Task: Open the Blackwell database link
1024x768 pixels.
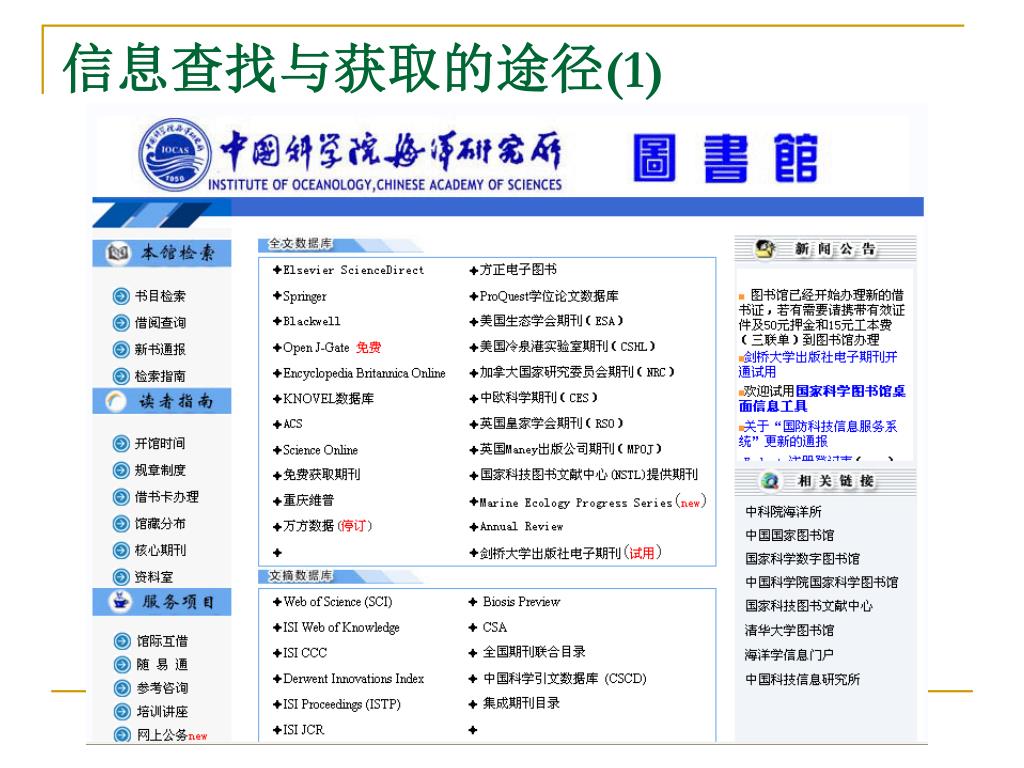Action: (312, 321)
